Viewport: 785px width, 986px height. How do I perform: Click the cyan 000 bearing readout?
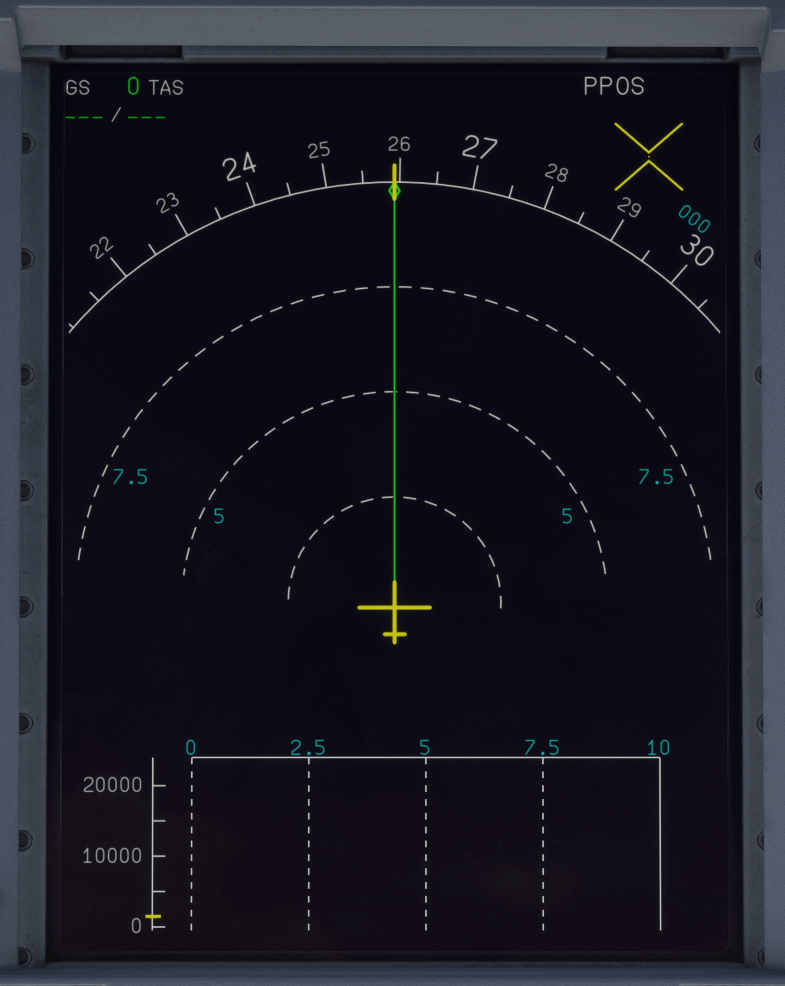(693, 218)
